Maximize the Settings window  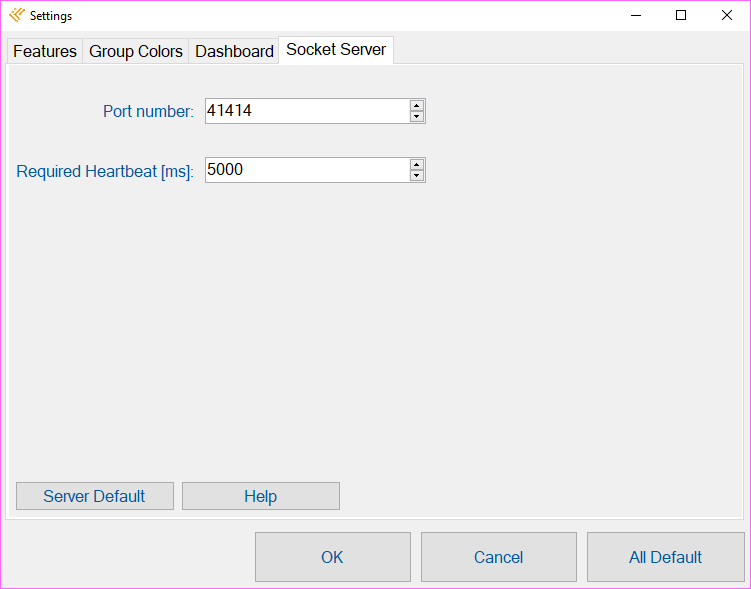pos(681,15)
